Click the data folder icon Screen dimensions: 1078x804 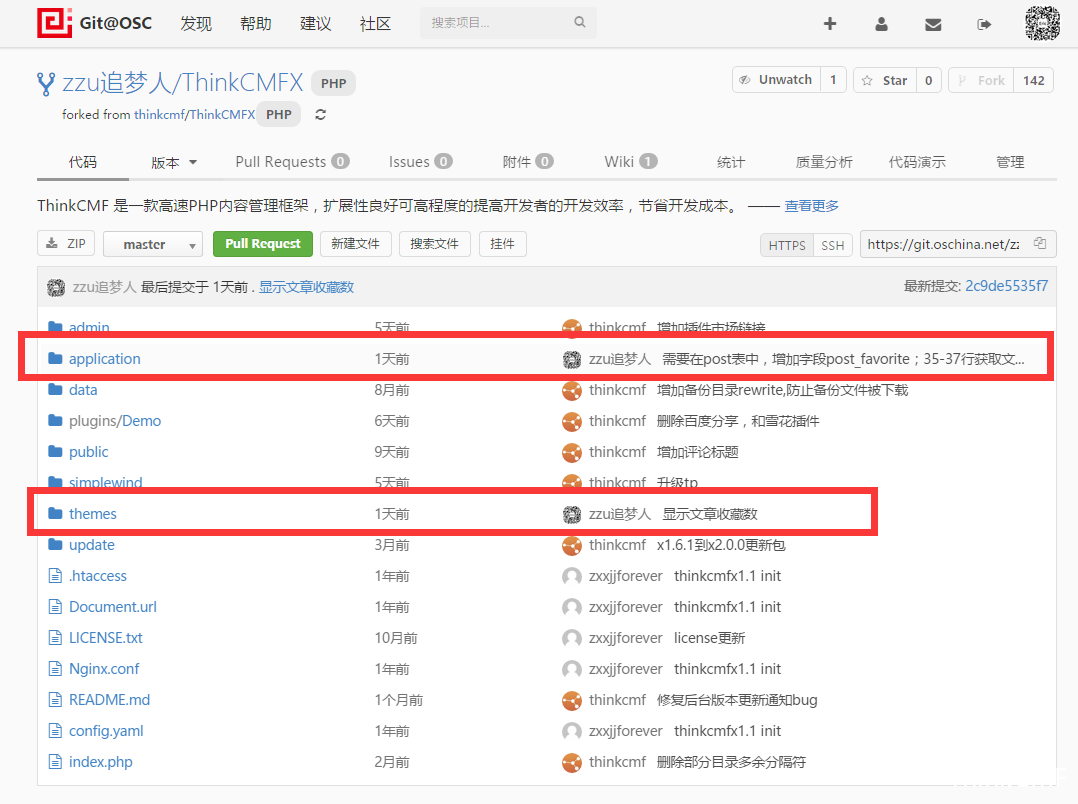click(55, 389)
